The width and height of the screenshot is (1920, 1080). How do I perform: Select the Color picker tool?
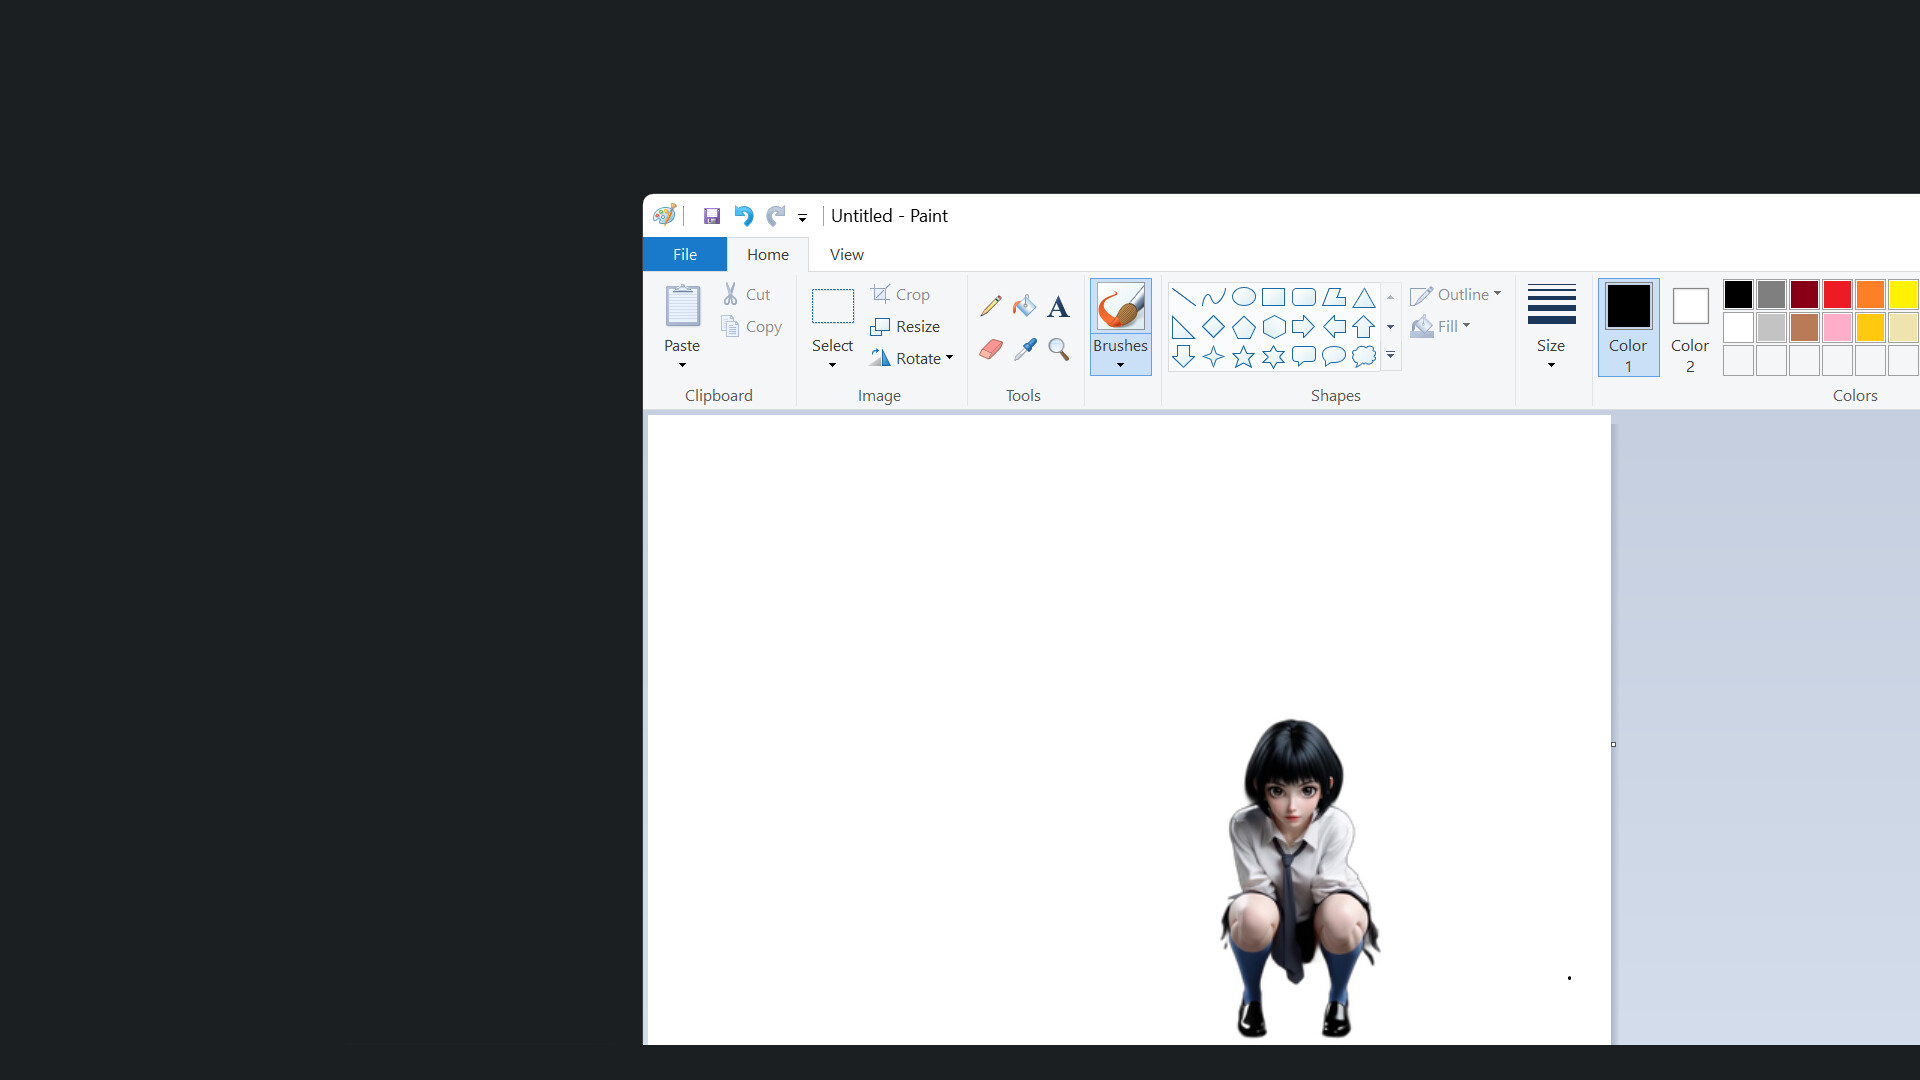click(x=1024, y=349)
